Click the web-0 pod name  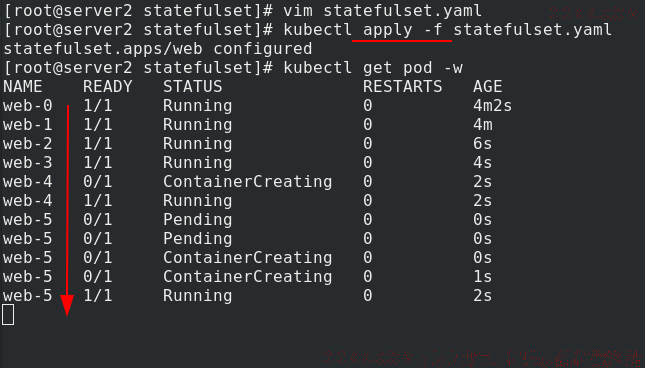28,106
